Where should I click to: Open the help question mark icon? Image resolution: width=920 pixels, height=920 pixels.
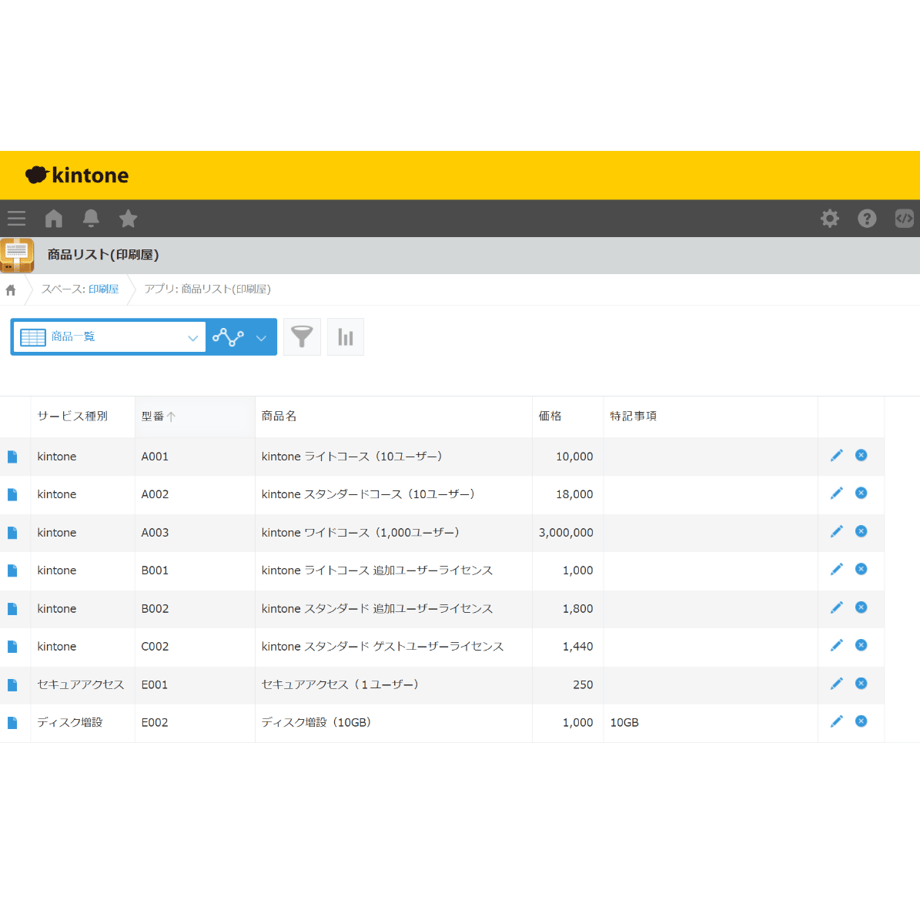pyautogui.click(x=867, y=218)
